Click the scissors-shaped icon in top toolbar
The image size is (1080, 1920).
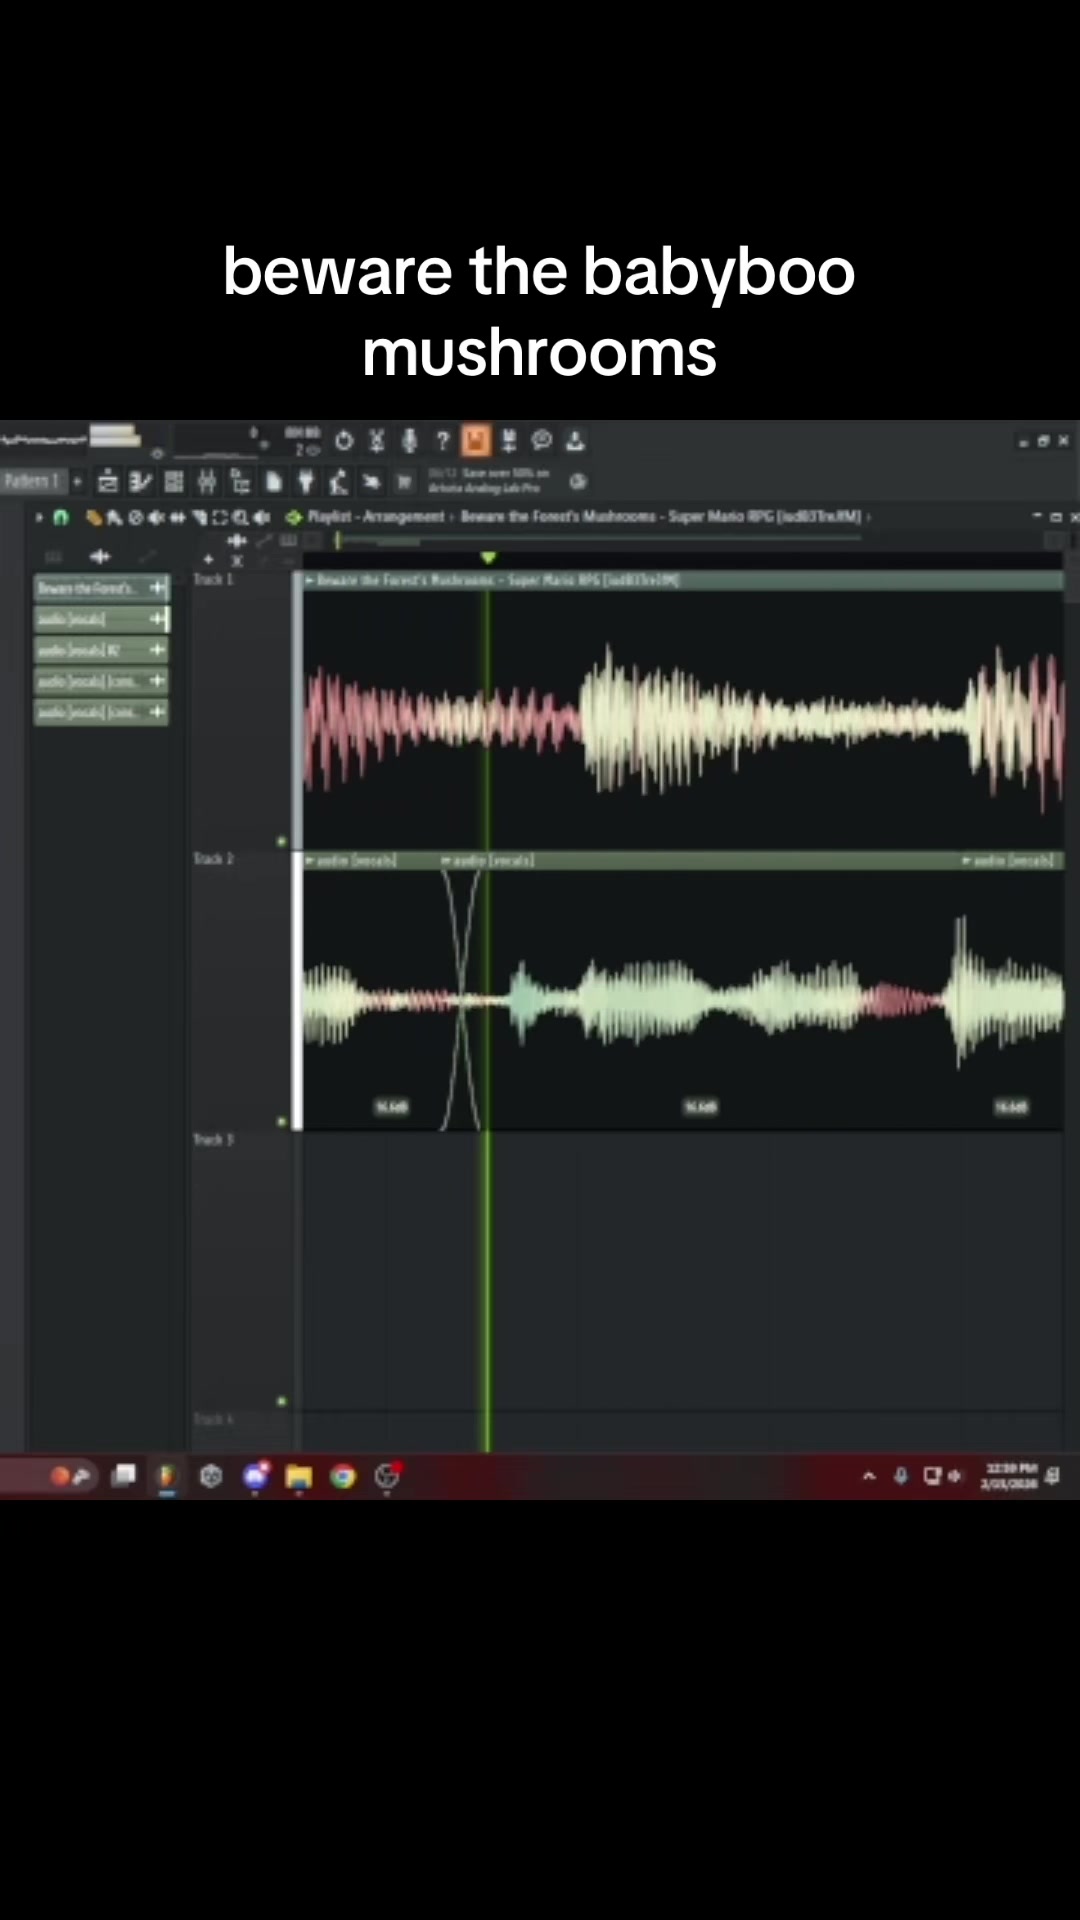[377, 441]
